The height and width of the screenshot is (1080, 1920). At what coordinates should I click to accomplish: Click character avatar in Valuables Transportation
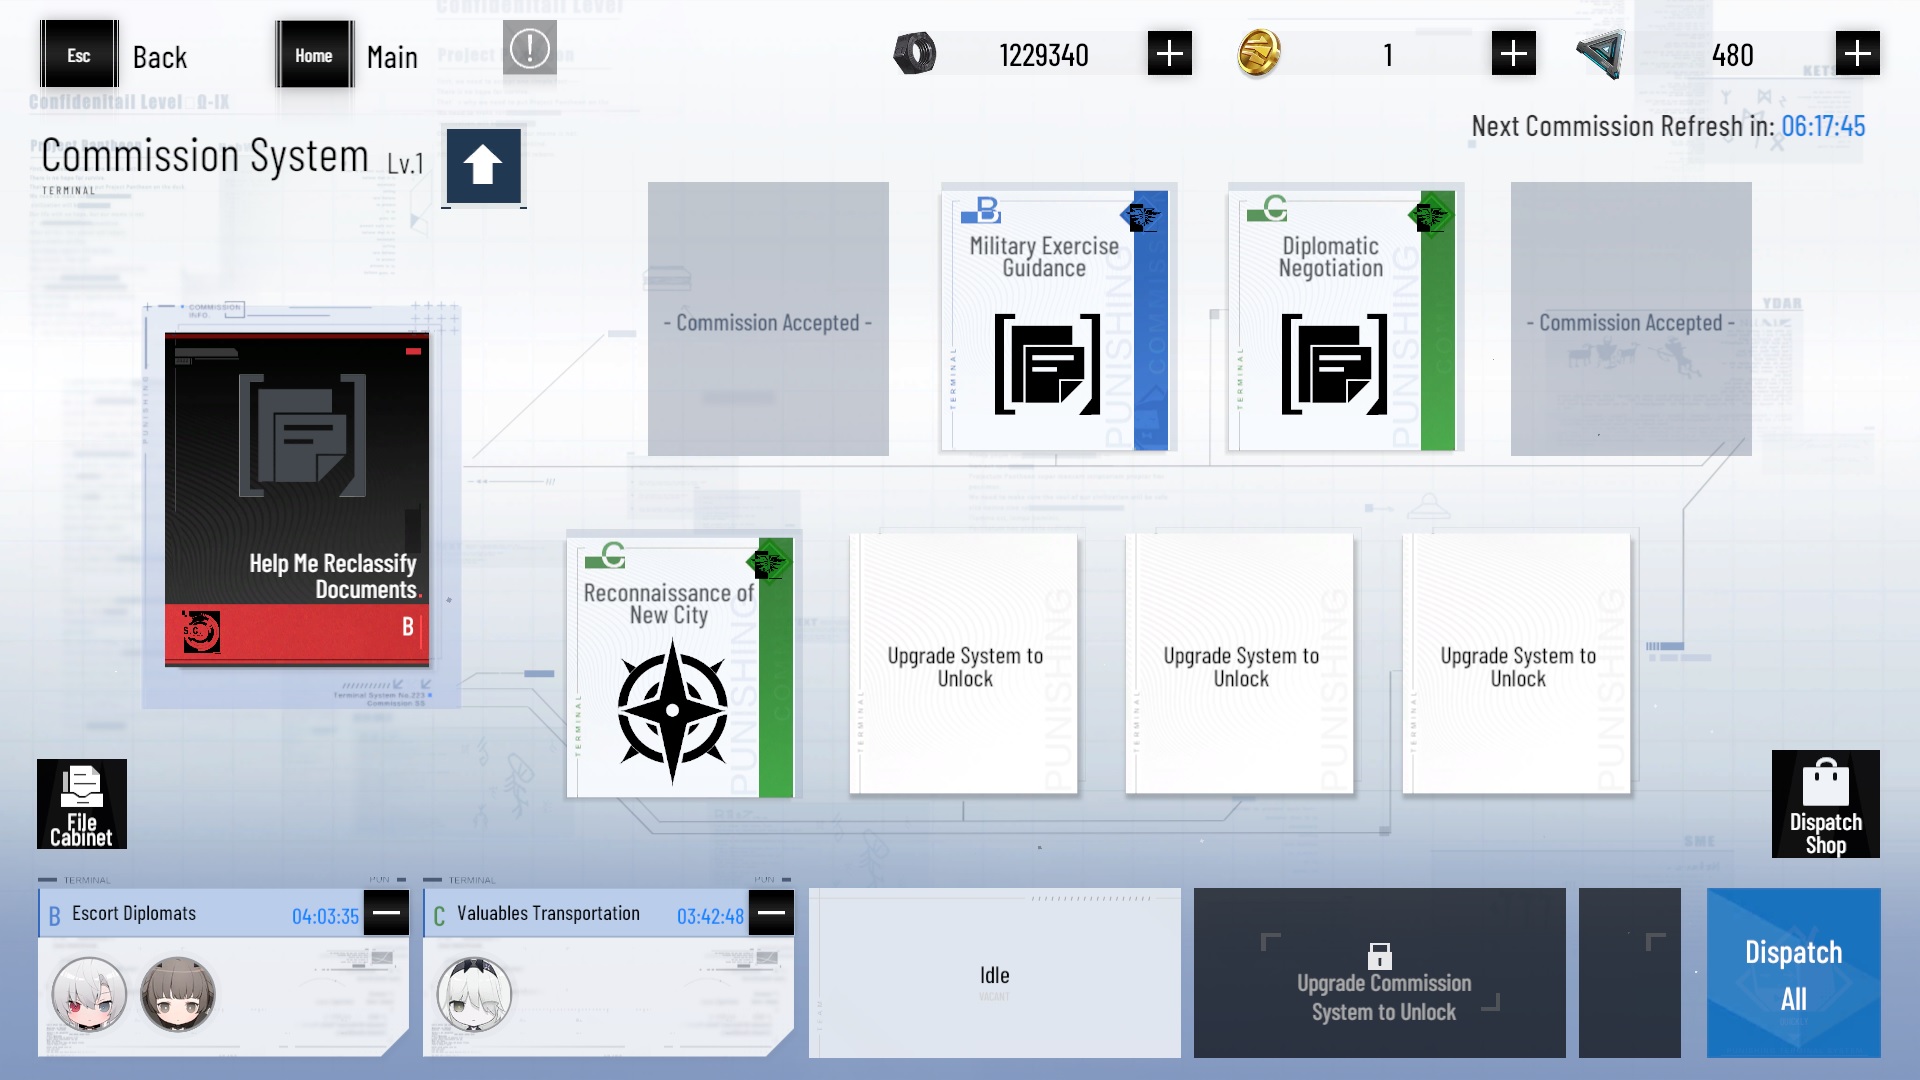tap(474, 994)
